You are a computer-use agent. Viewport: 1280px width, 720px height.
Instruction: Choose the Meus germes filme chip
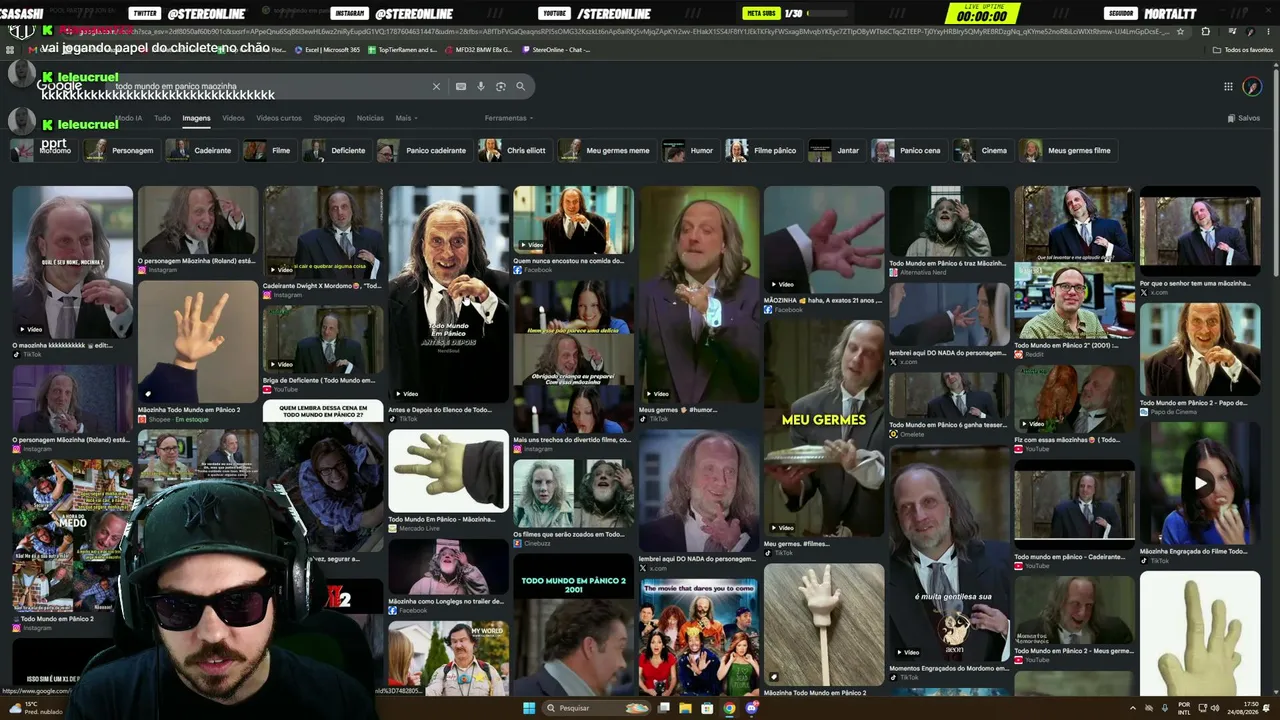(1067, 150)
